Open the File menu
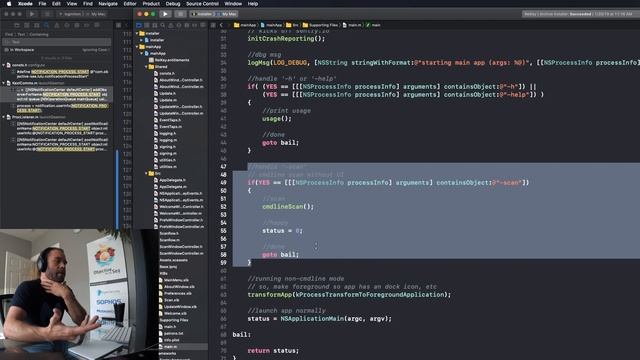The image size is (640, 360). click(42, 4)
